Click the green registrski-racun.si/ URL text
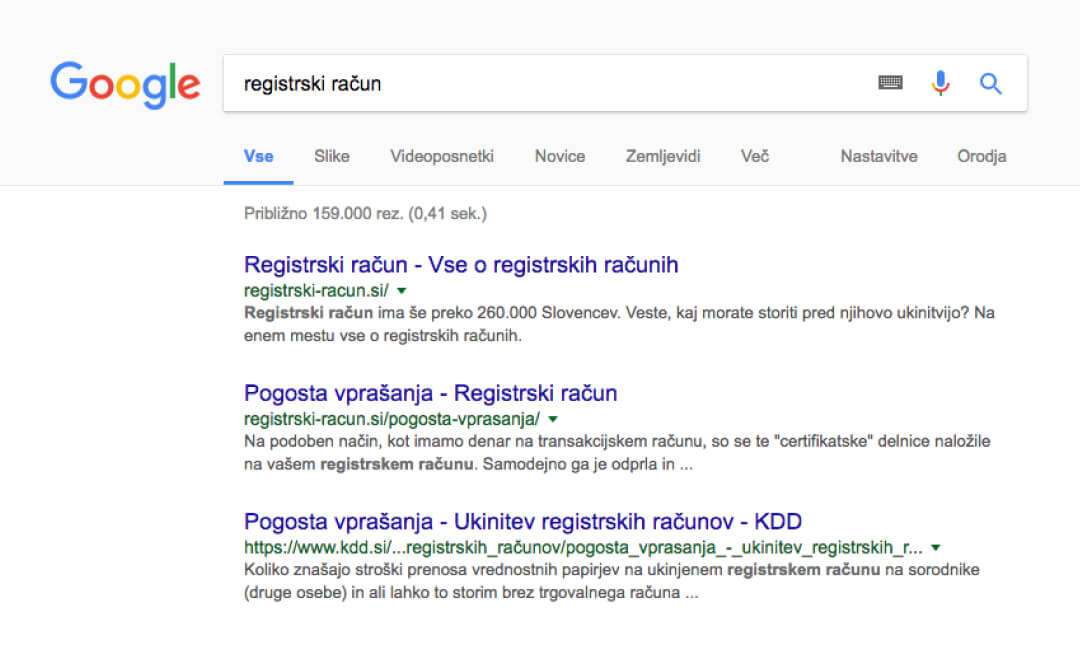 [x=316, y=291]
